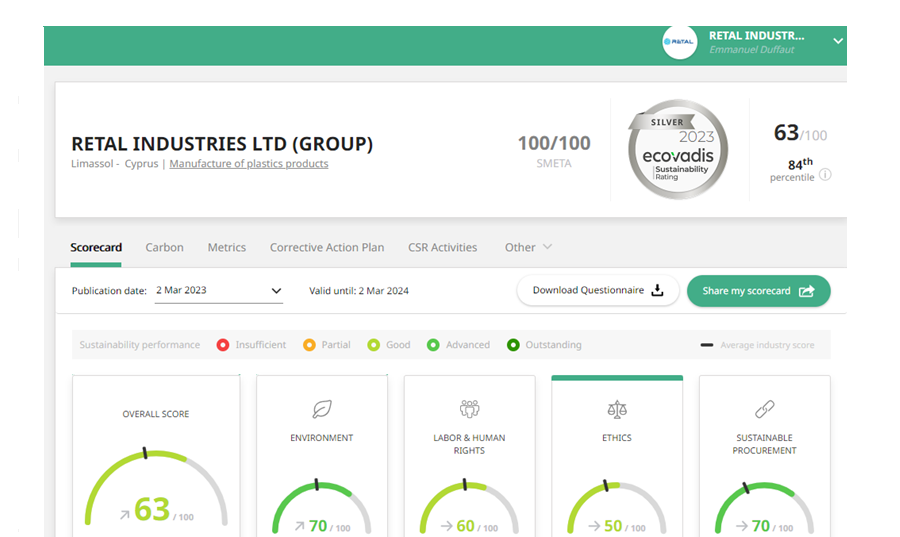The height and width of the screenshot is (537, 900).
Task: Click the orange Partial legend marker
Action: (309, 345)
